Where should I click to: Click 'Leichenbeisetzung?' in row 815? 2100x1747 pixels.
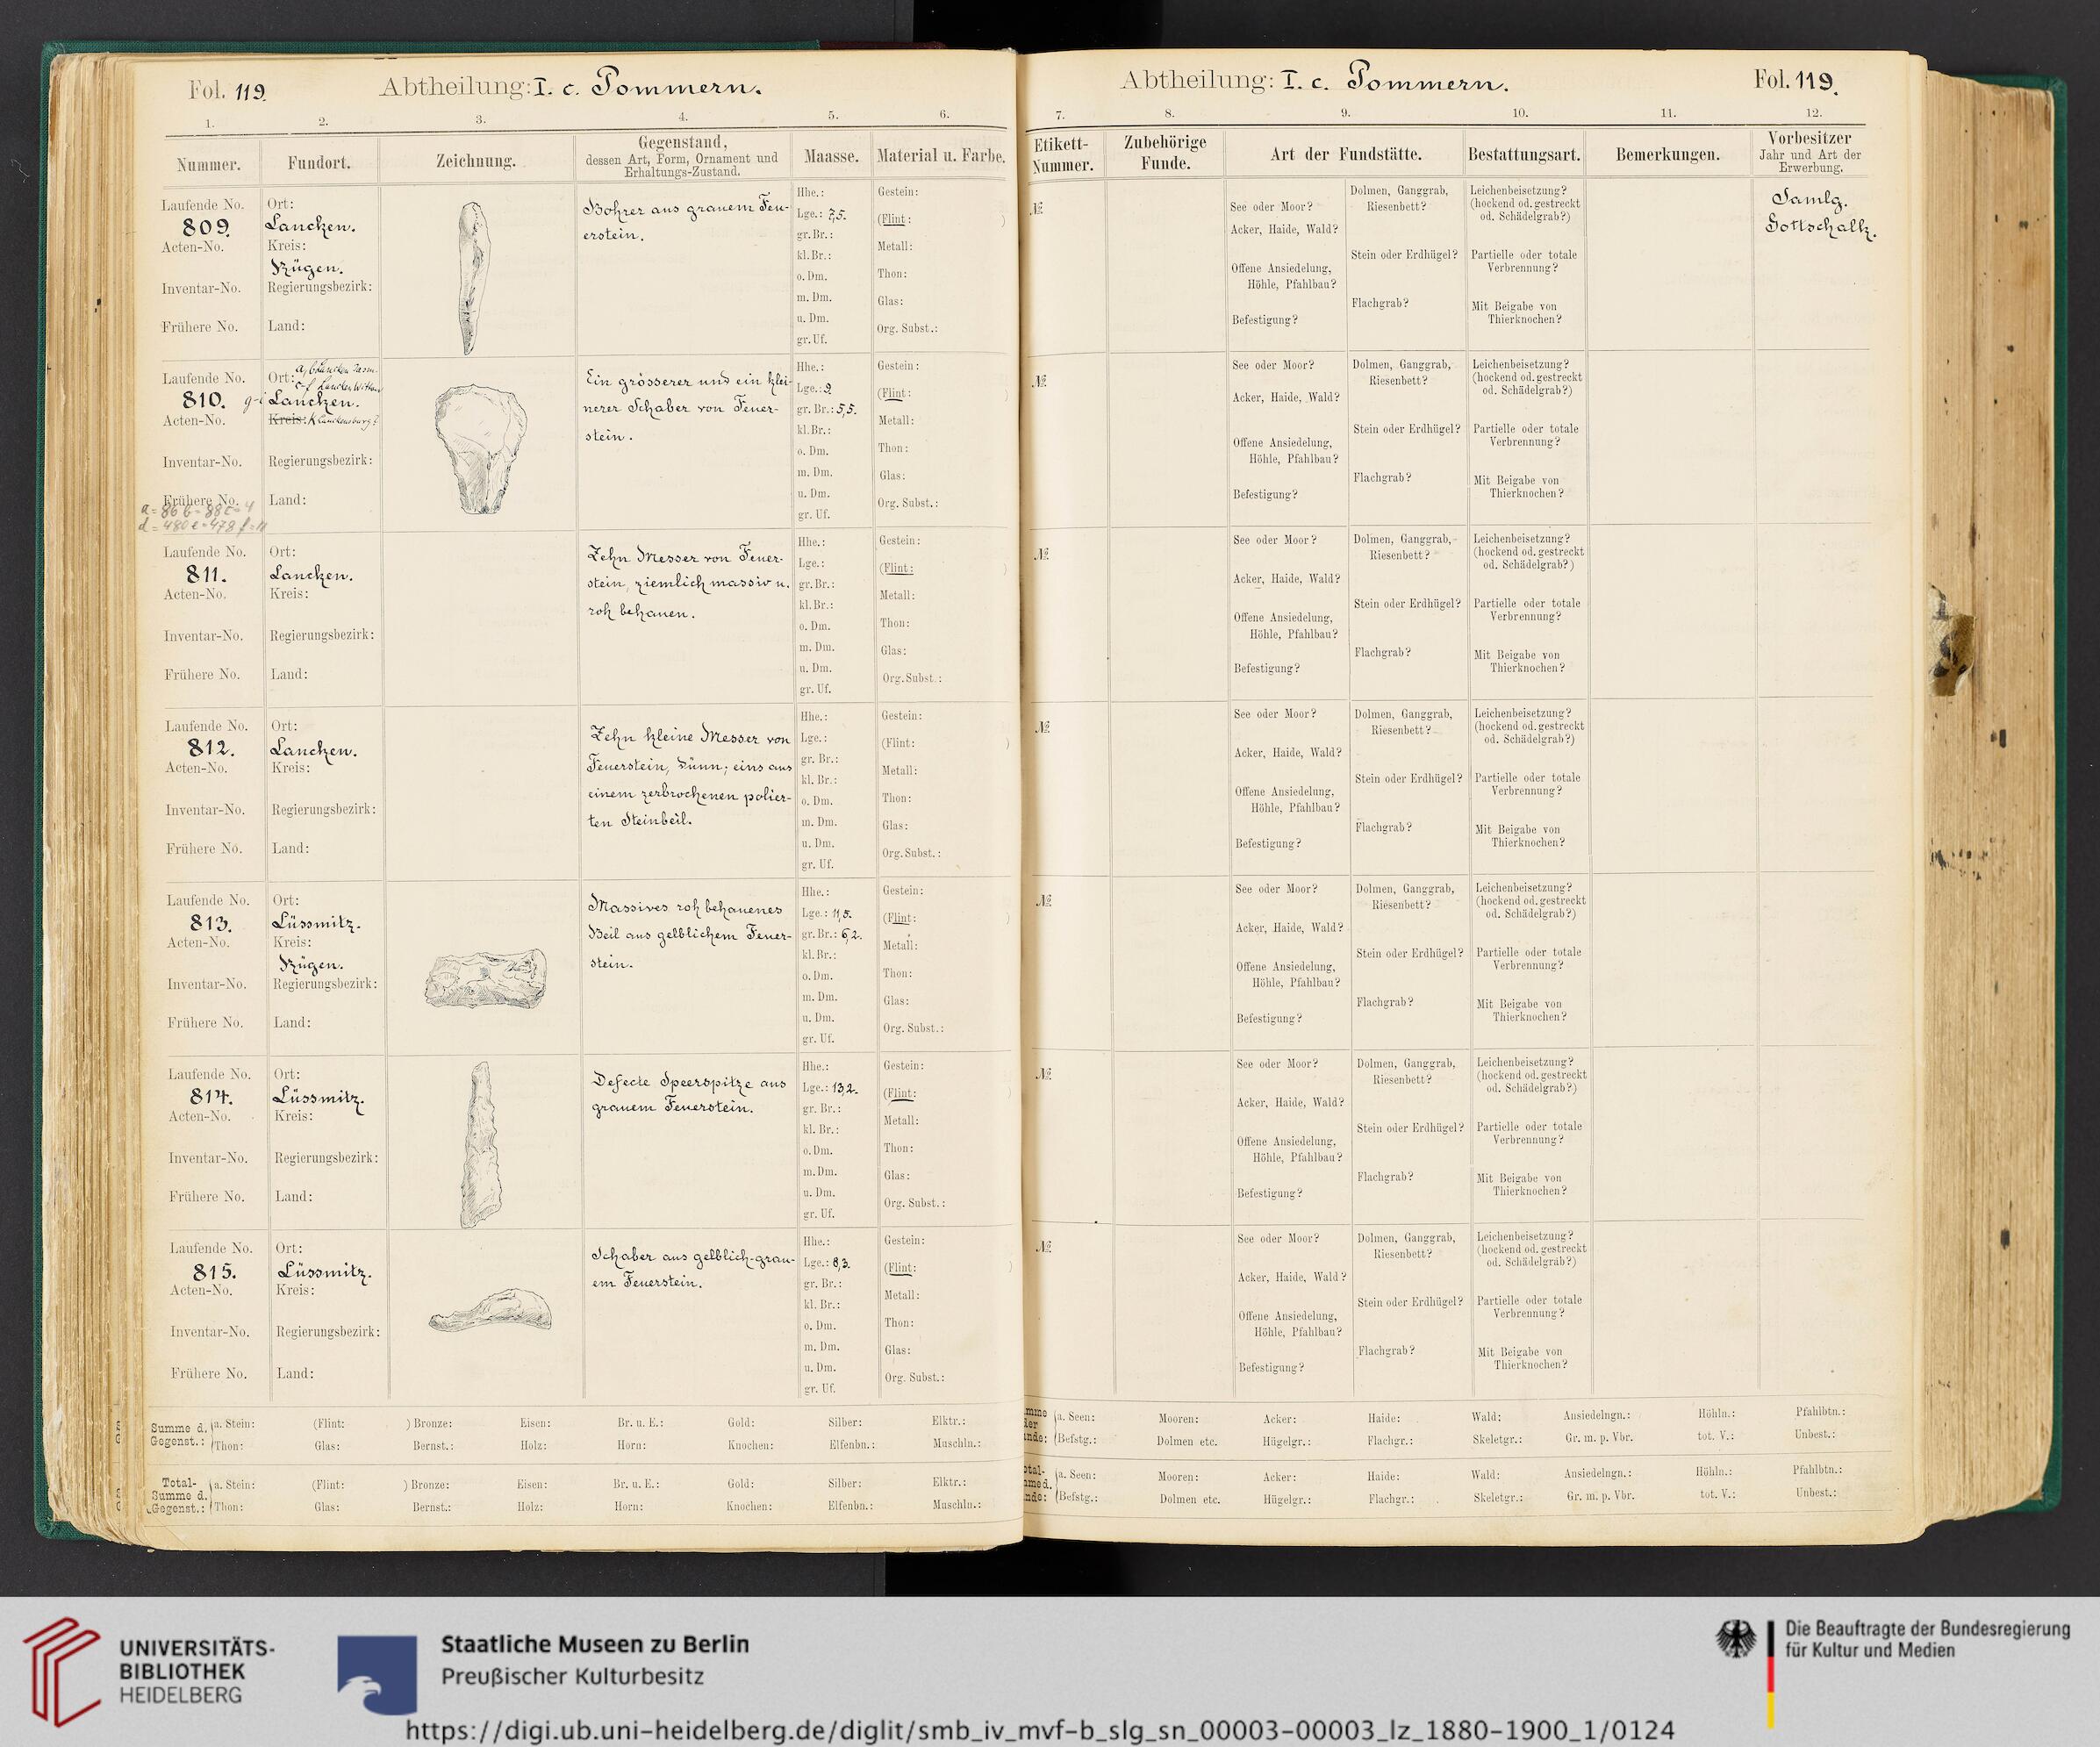[1524, 1236]
